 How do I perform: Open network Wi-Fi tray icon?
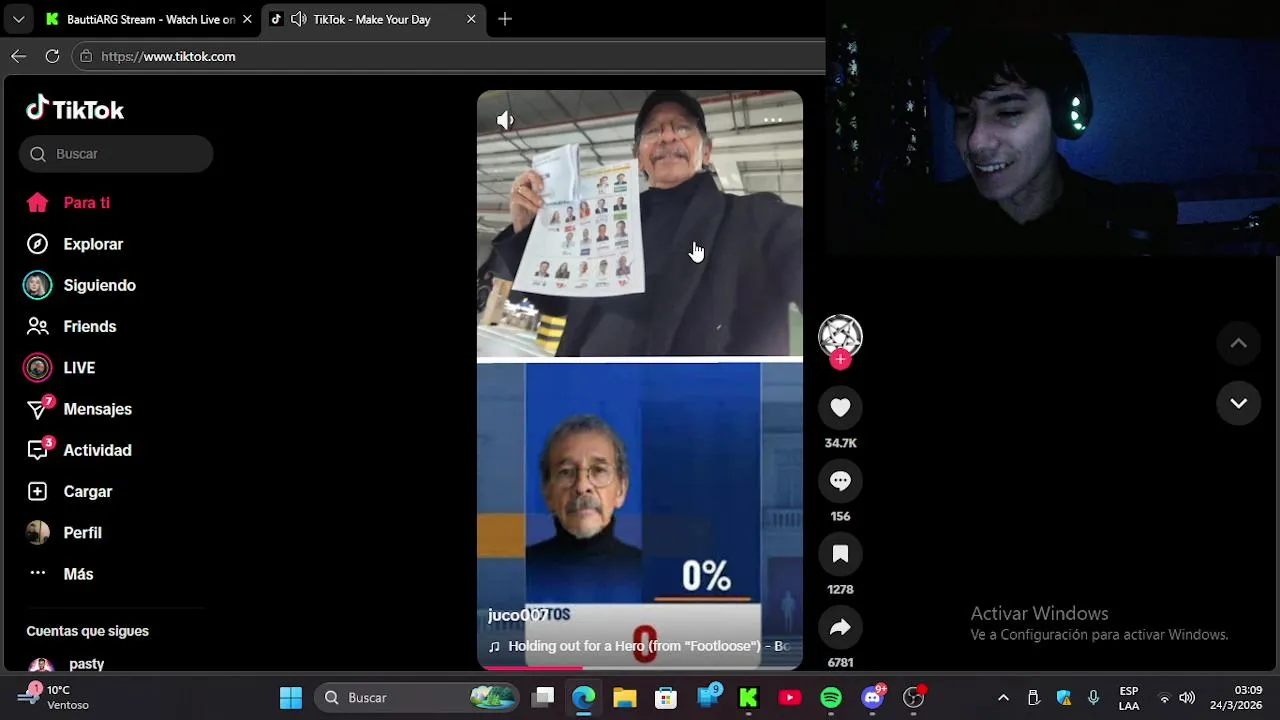click(x=1164, y=697)
